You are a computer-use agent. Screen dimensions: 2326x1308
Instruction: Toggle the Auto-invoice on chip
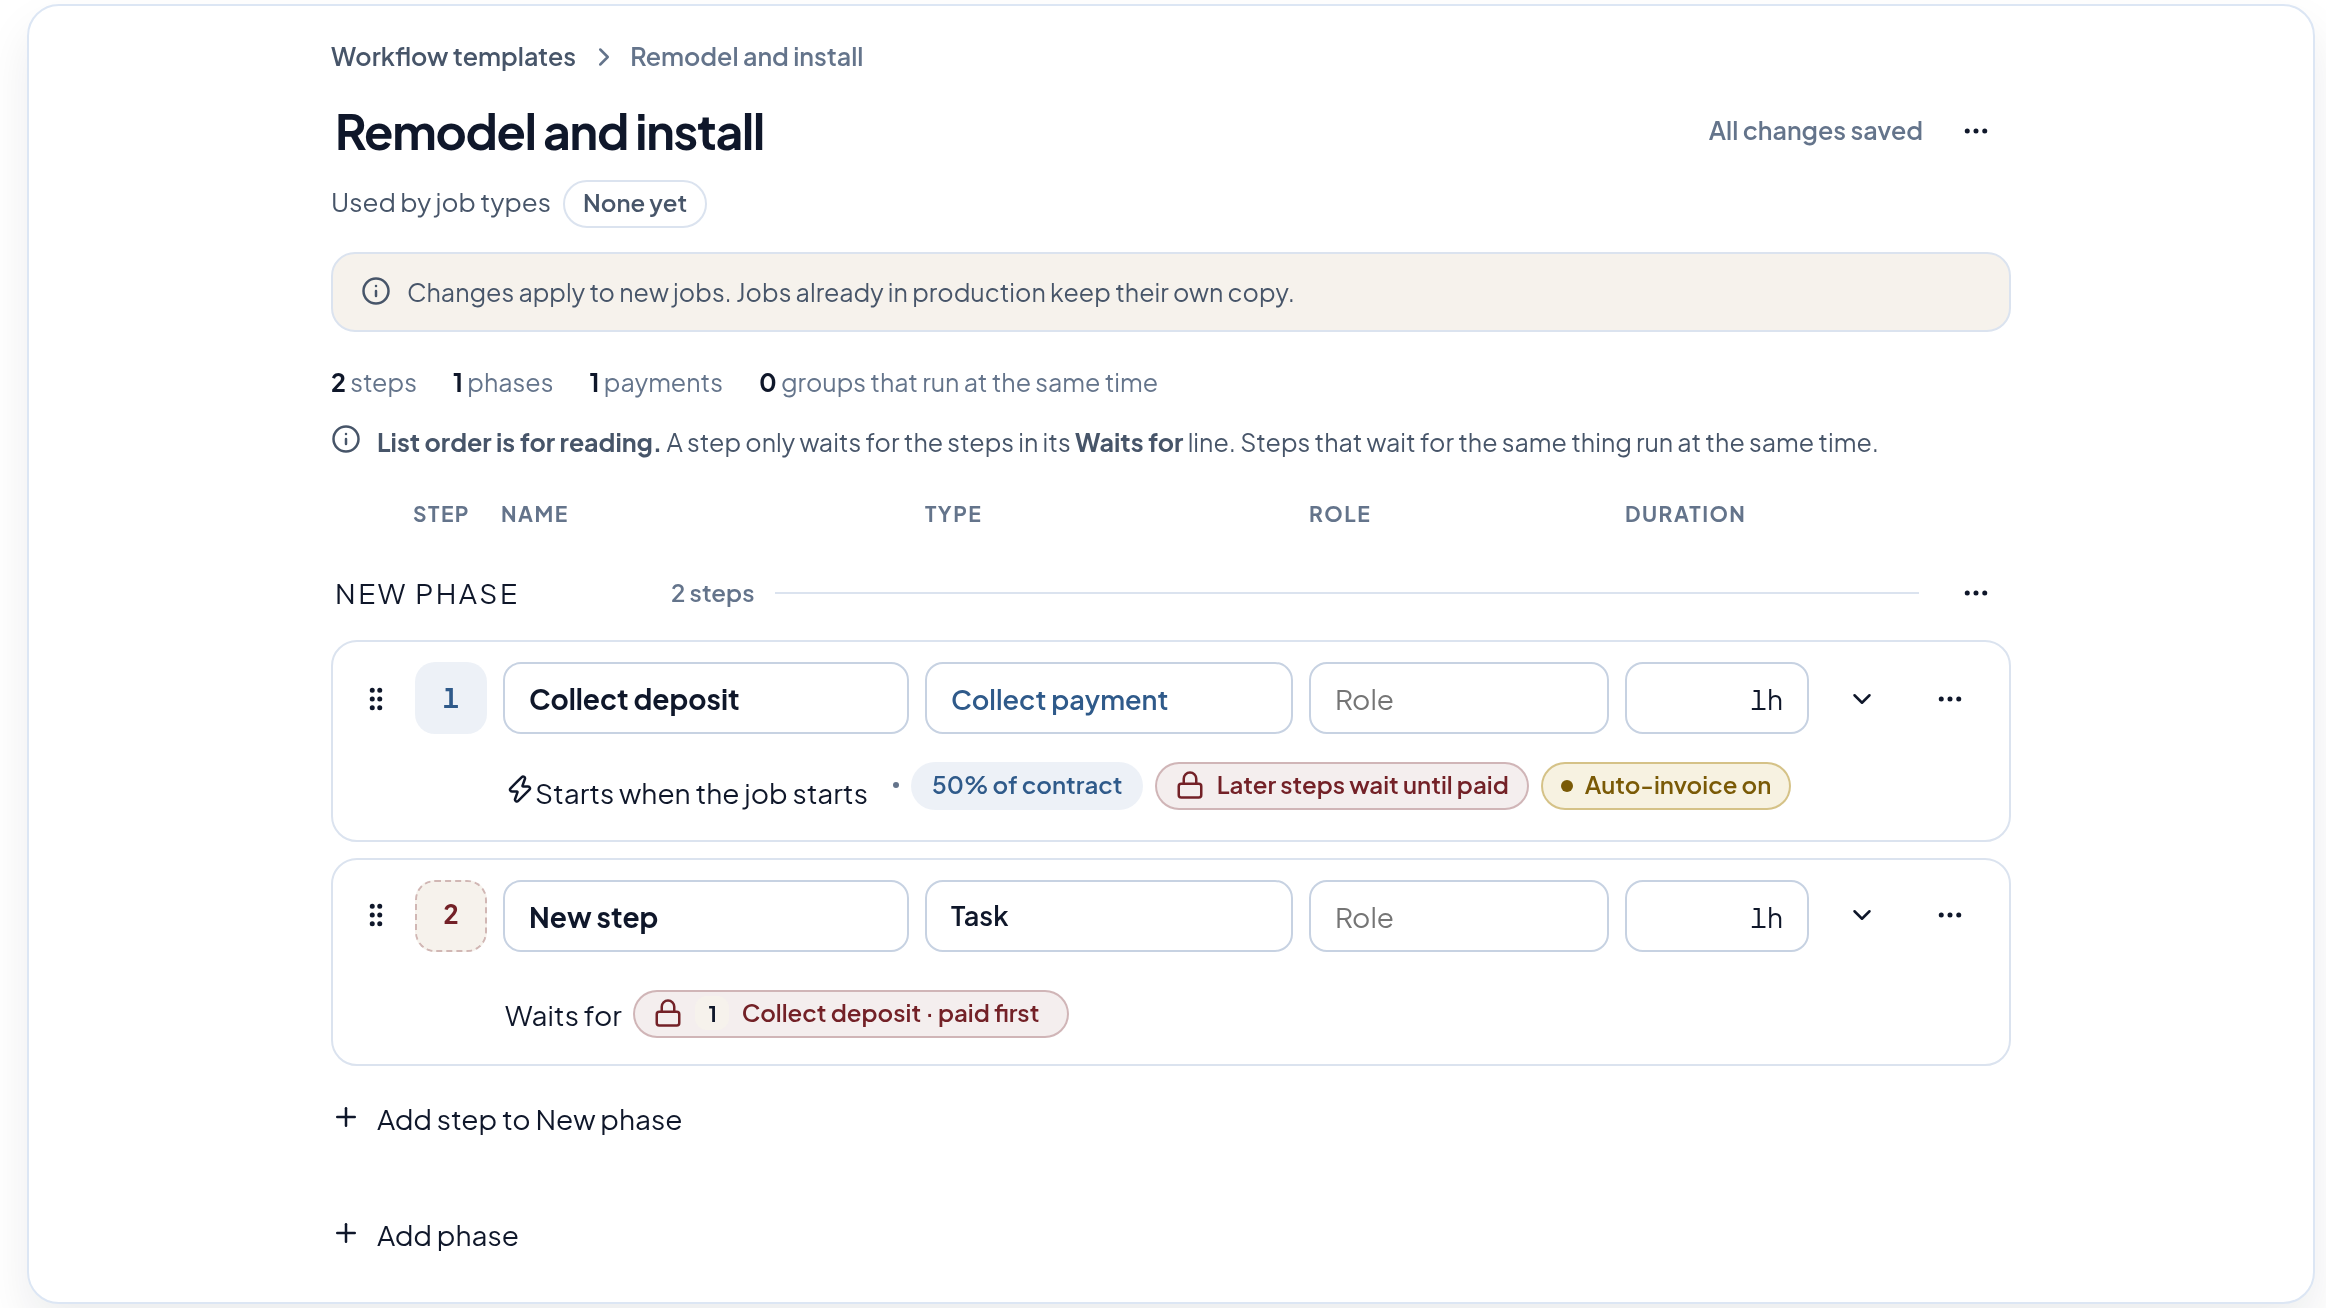1665,786
